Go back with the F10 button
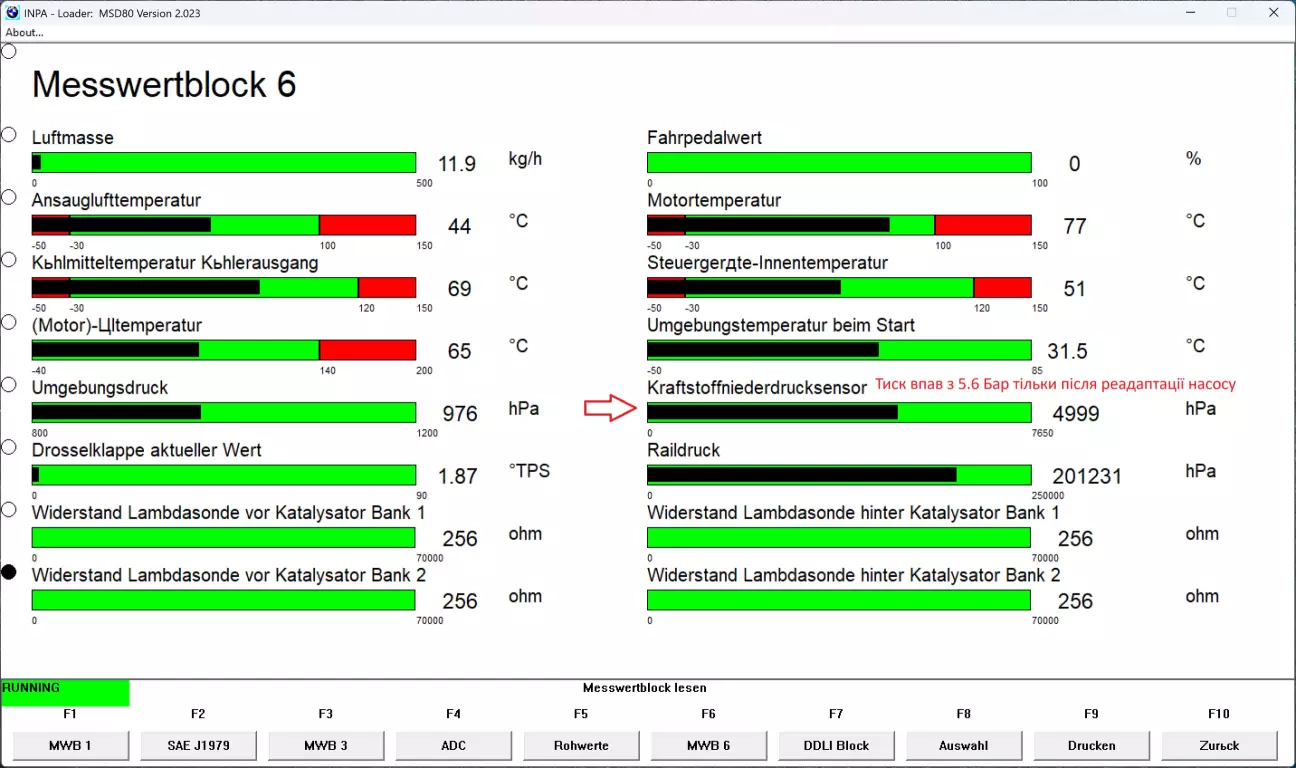Viewport: 1296px width, 768px height. click(x=1219, y=745)
